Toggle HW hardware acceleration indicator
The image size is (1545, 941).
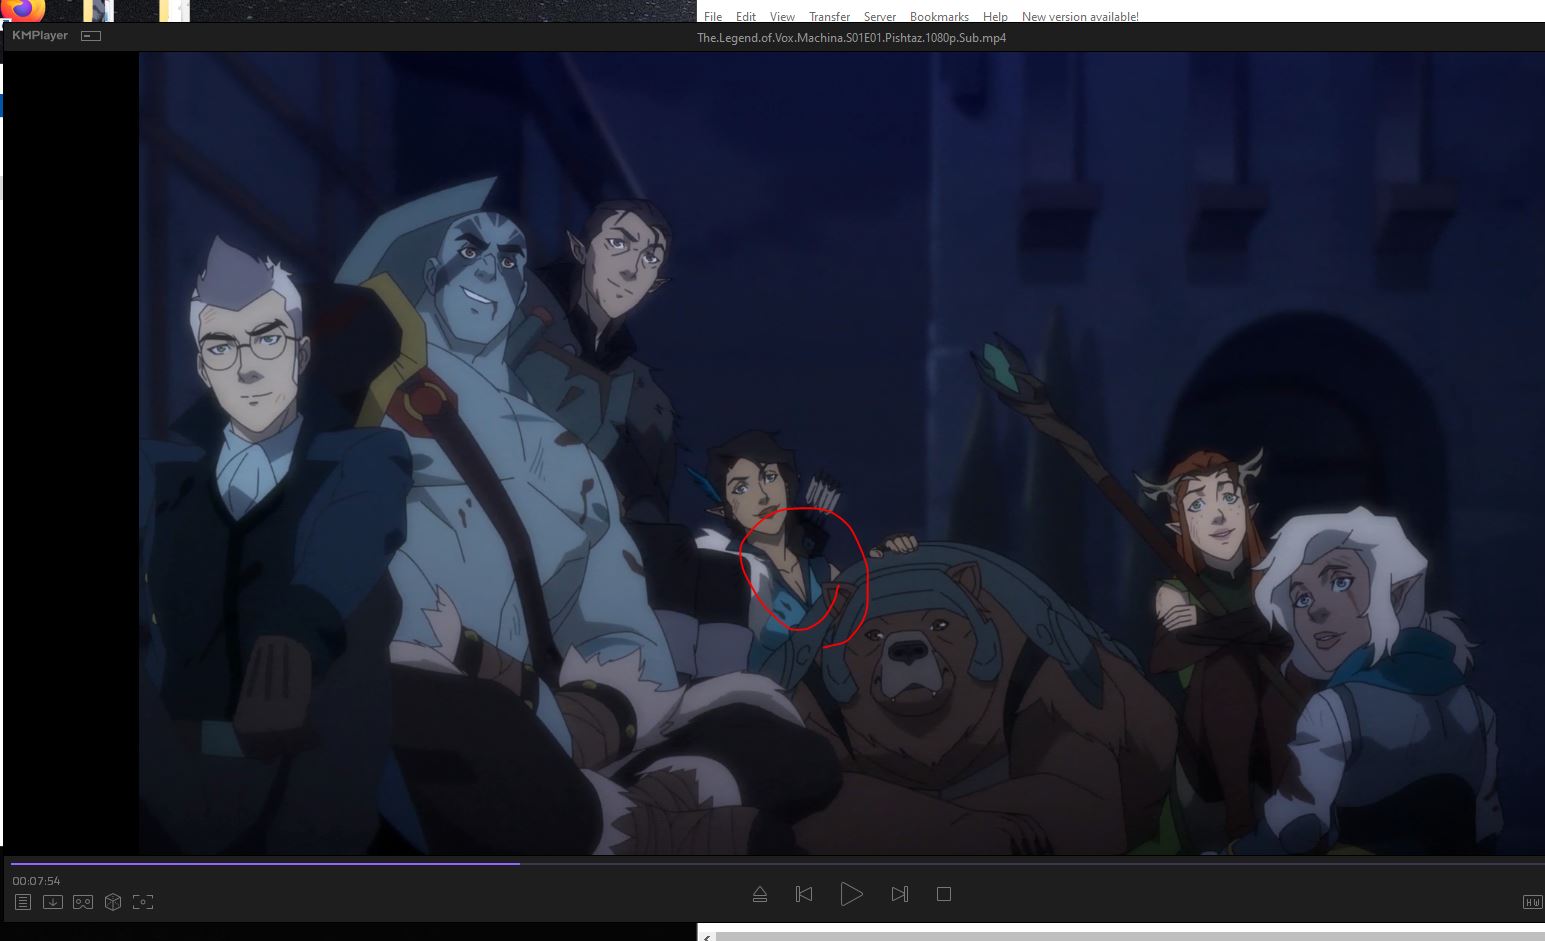(x=1531, y=902)
